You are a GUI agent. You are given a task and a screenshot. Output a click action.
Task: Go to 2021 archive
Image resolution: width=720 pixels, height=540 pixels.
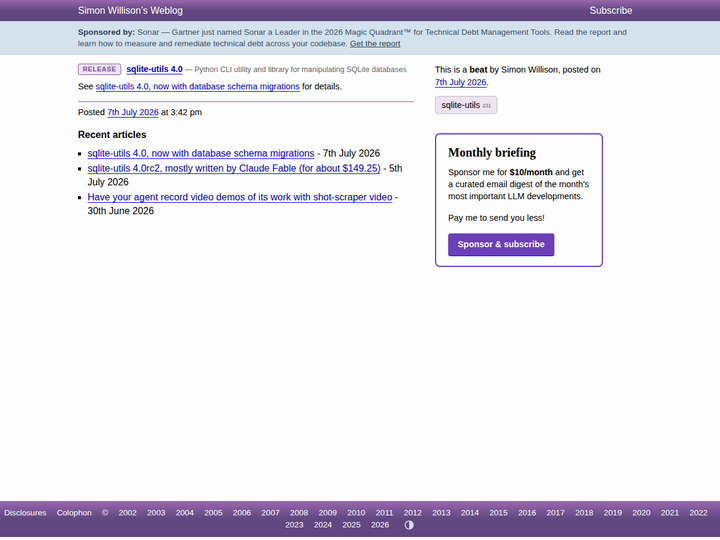[669, 513]
